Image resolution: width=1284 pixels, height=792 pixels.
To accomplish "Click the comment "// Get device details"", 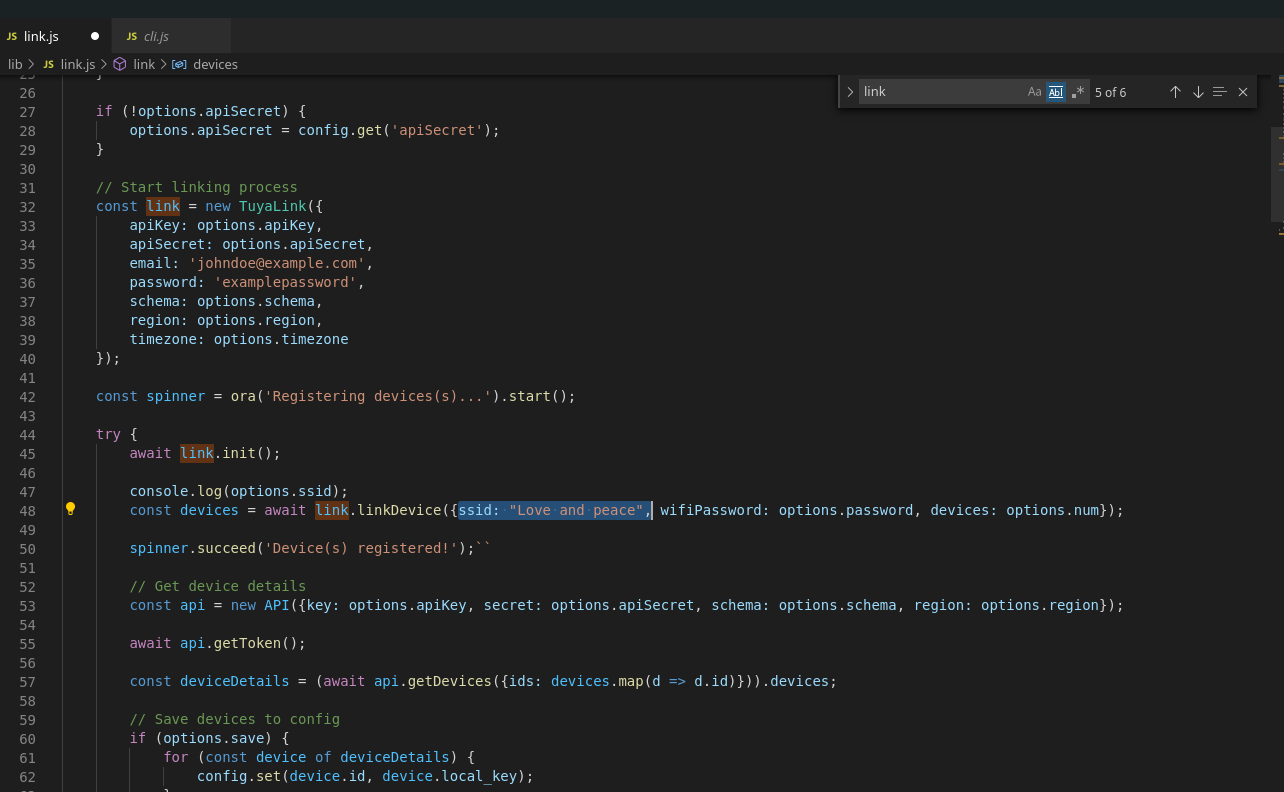I will (x=218, y=586).
